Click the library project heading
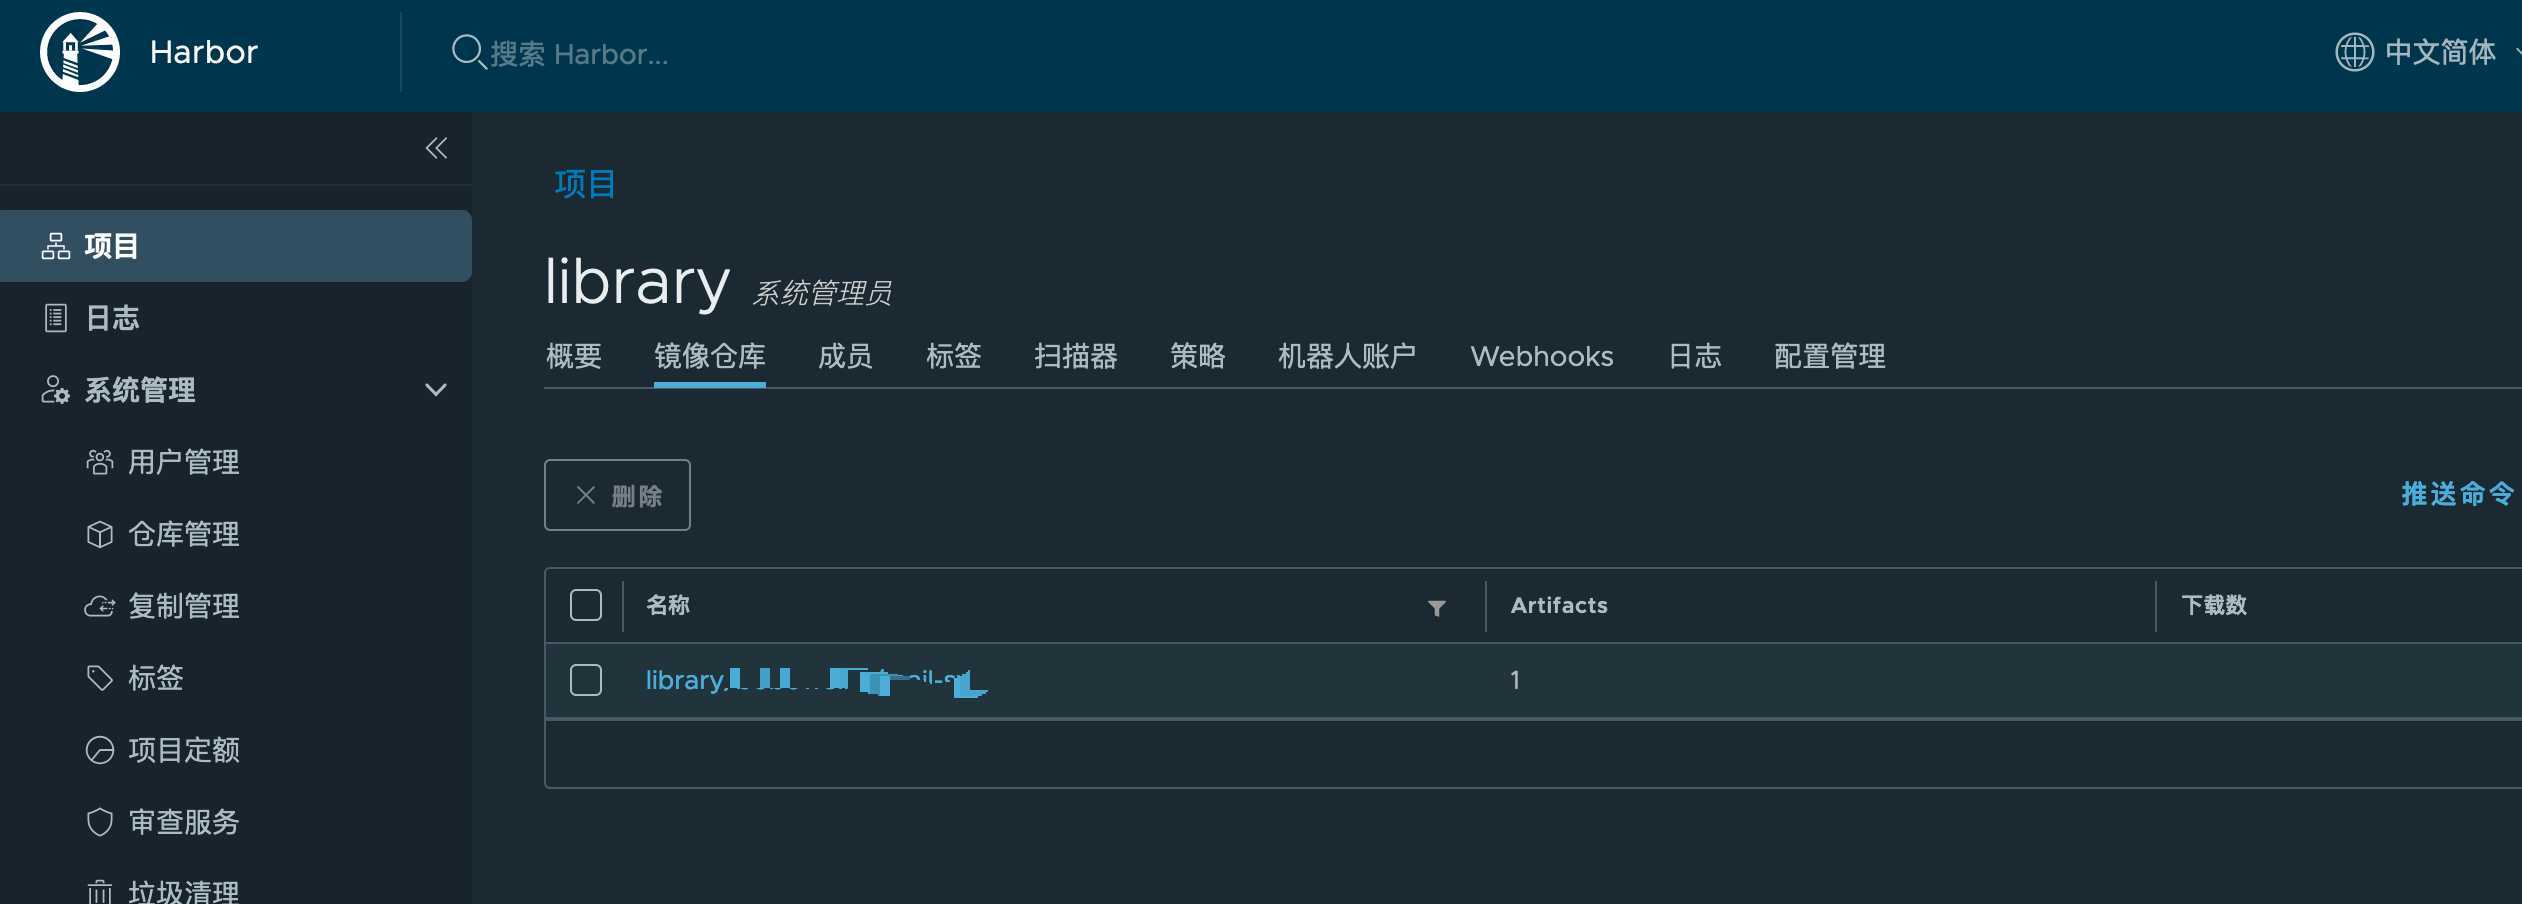The image size is (2522, 904). [637, 282]
